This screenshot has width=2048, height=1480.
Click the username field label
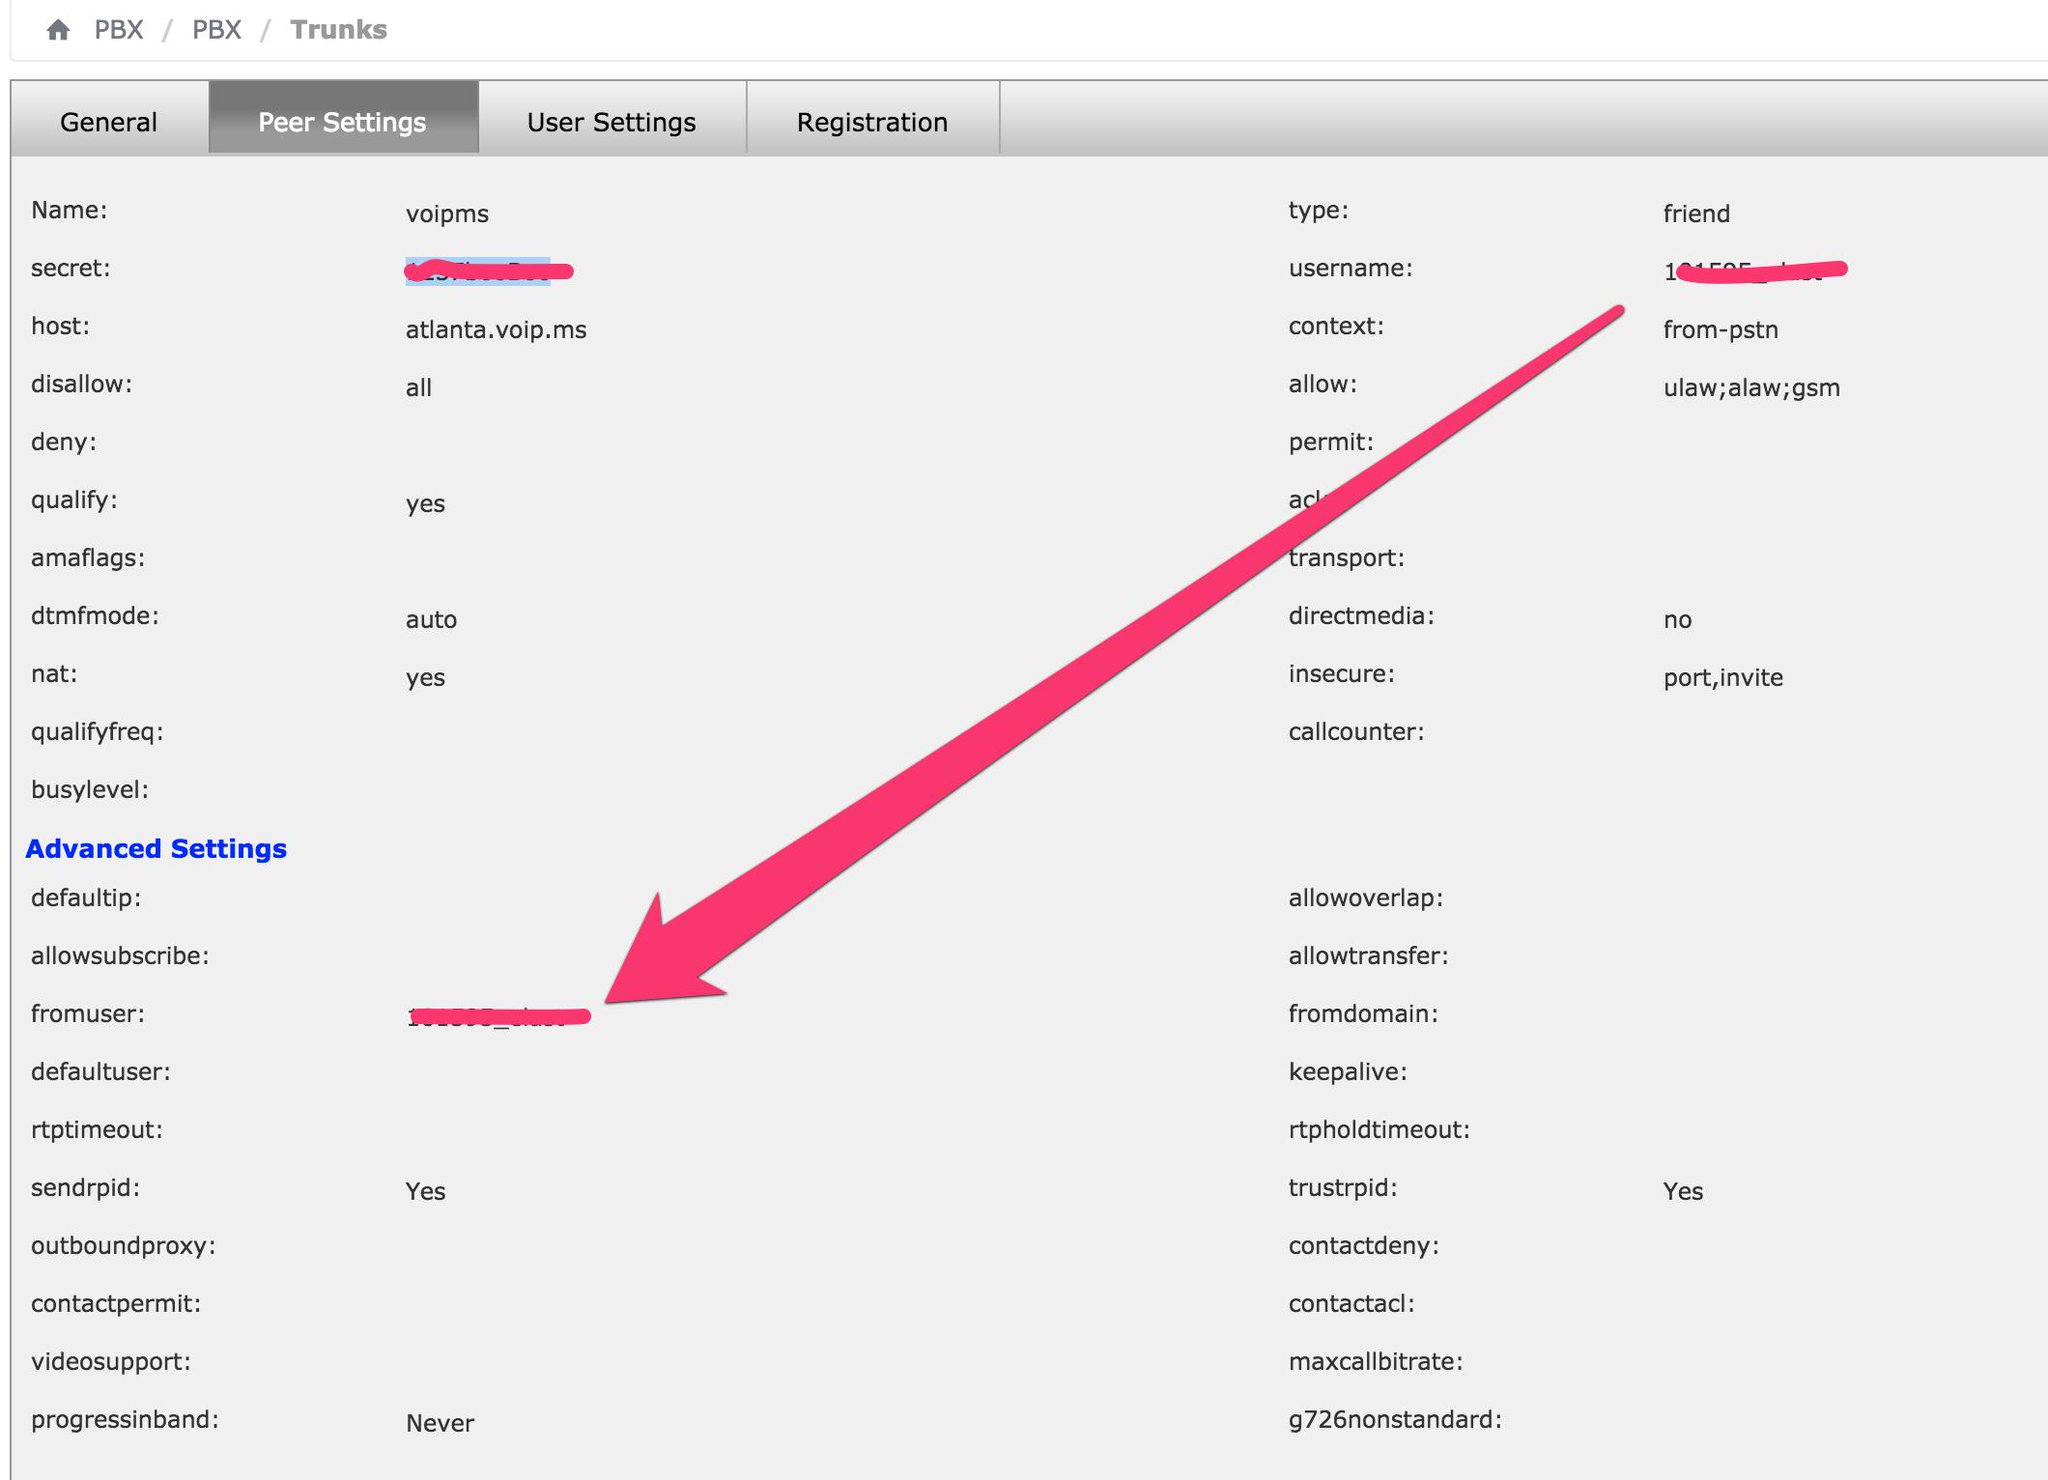pos(1351,268)
